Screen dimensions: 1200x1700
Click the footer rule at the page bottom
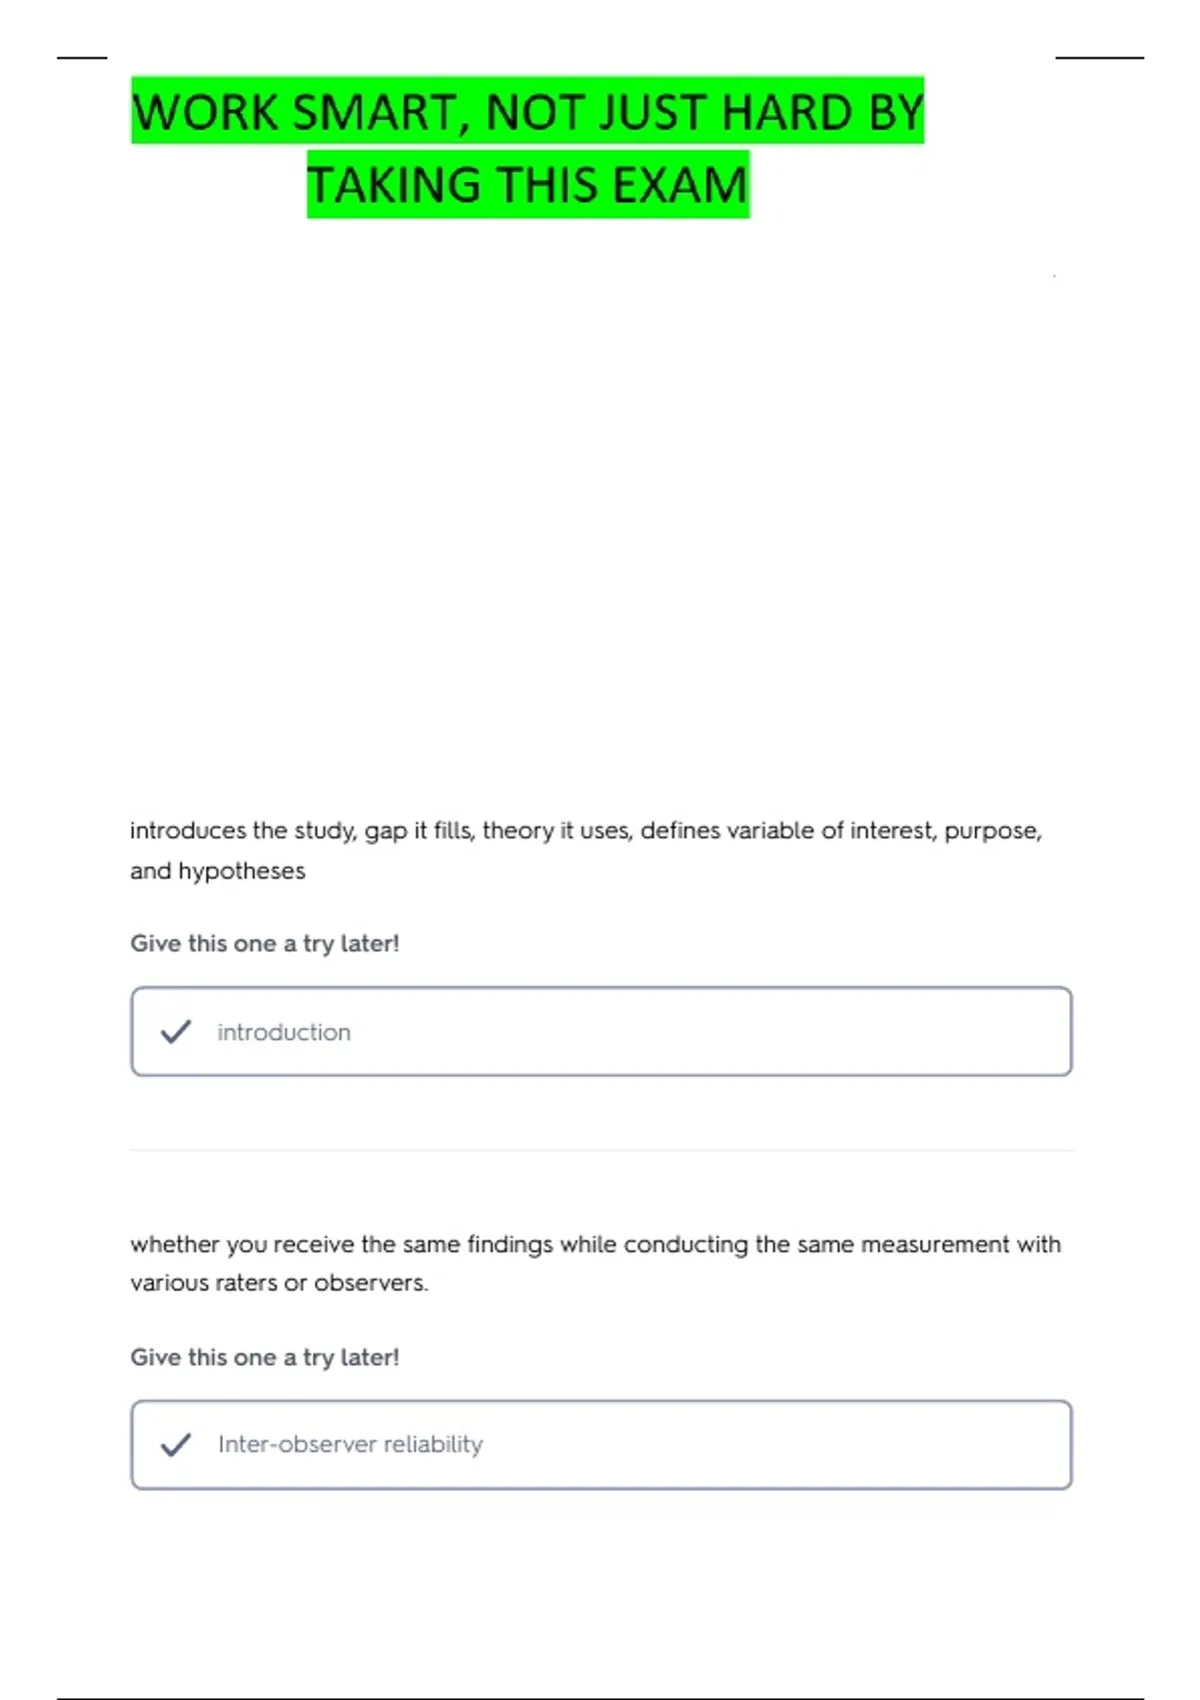coord(600,1698)
